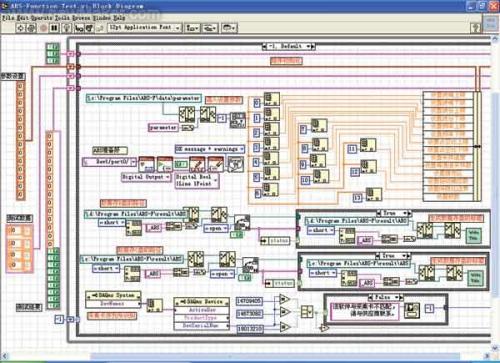Open the Operate menu

pyautogui.click(x=42, y=17)
